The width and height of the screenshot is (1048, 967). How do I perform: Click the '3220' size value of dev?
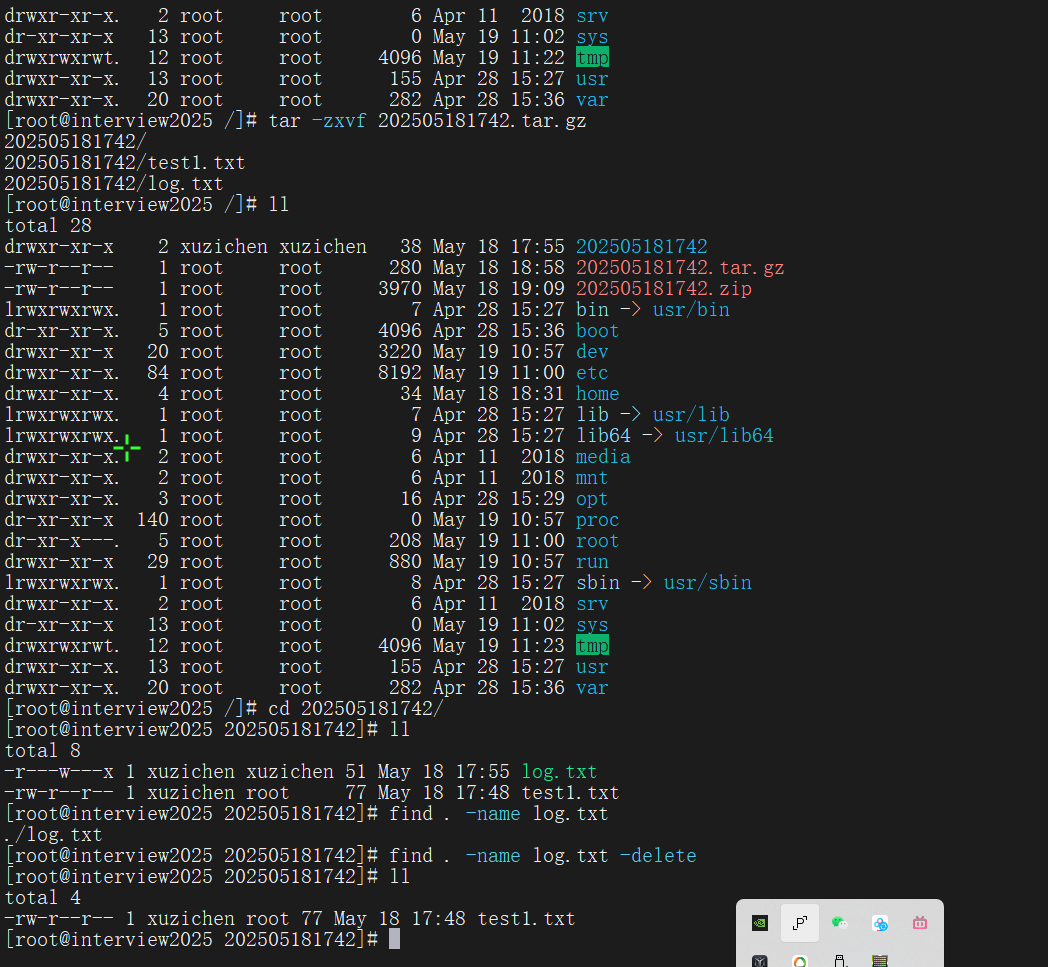coord(400,352)
